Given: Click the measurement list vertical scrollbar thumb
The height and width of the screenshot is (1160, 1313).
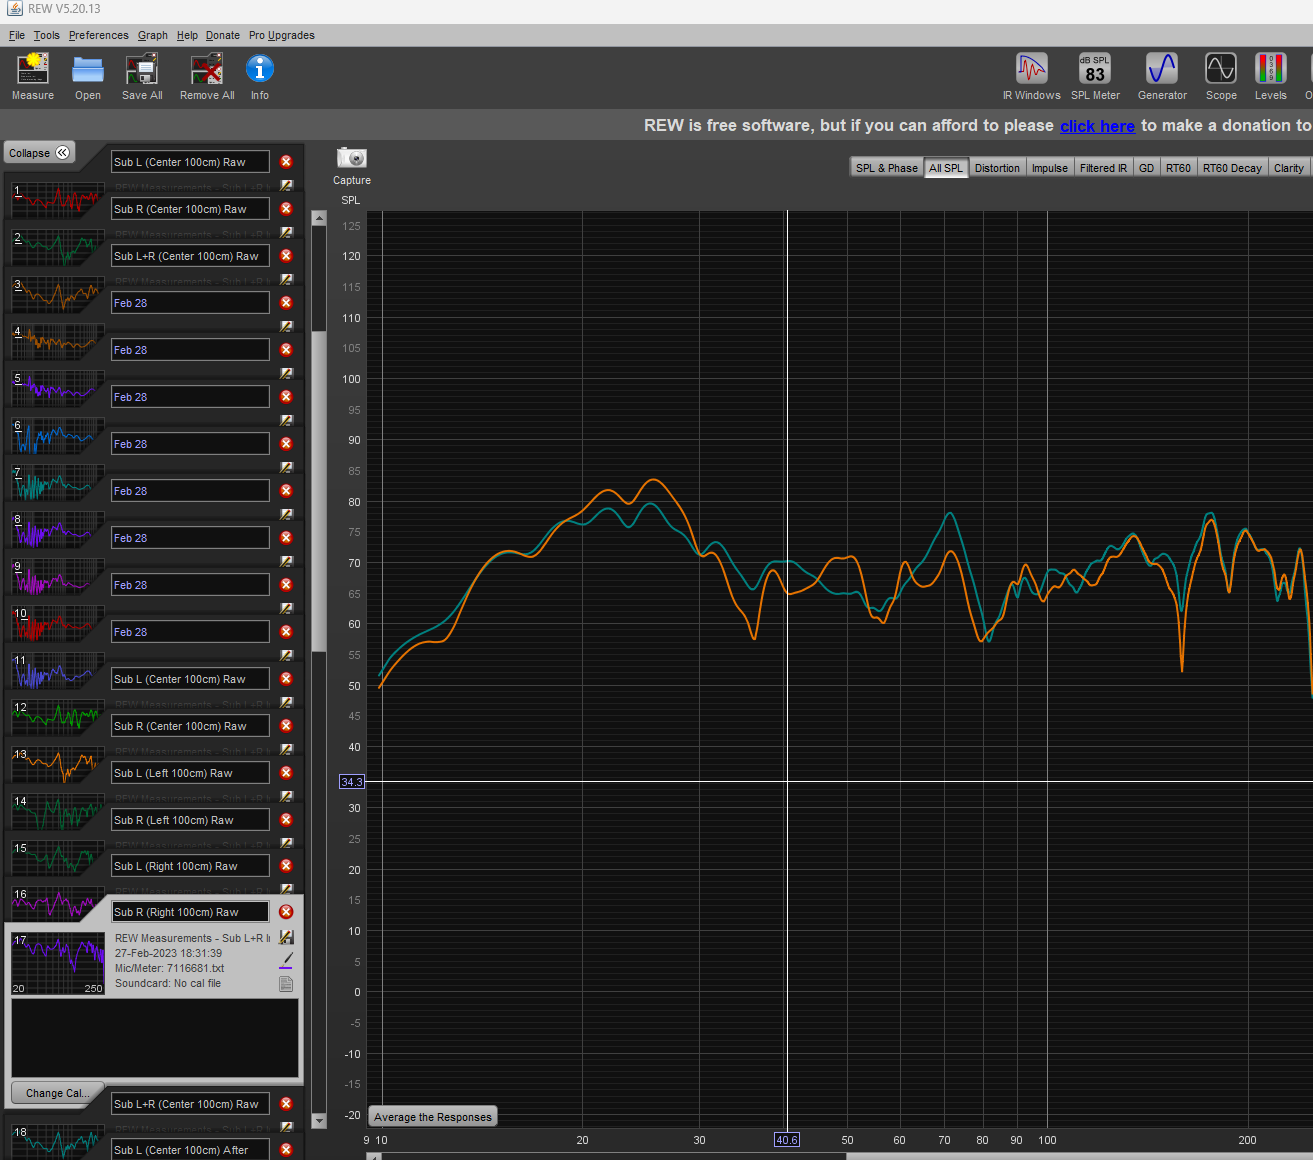Looking at the screenshot, I should 319,491.
